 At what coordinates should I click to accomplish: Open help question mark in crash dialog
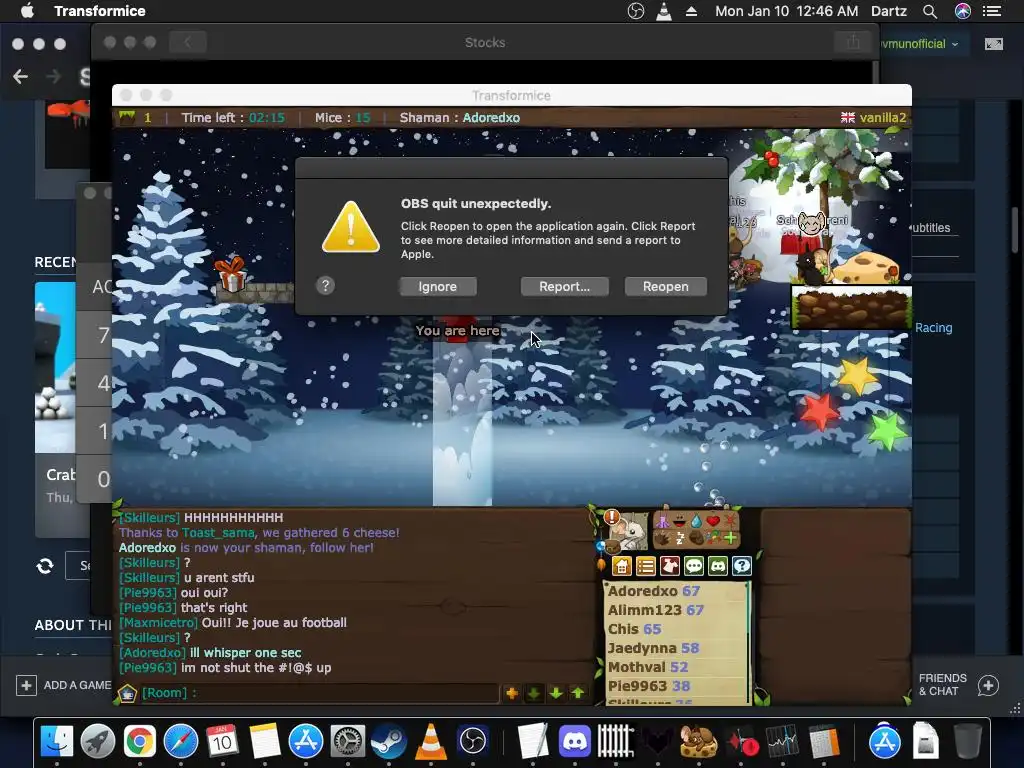click(325, 285)
